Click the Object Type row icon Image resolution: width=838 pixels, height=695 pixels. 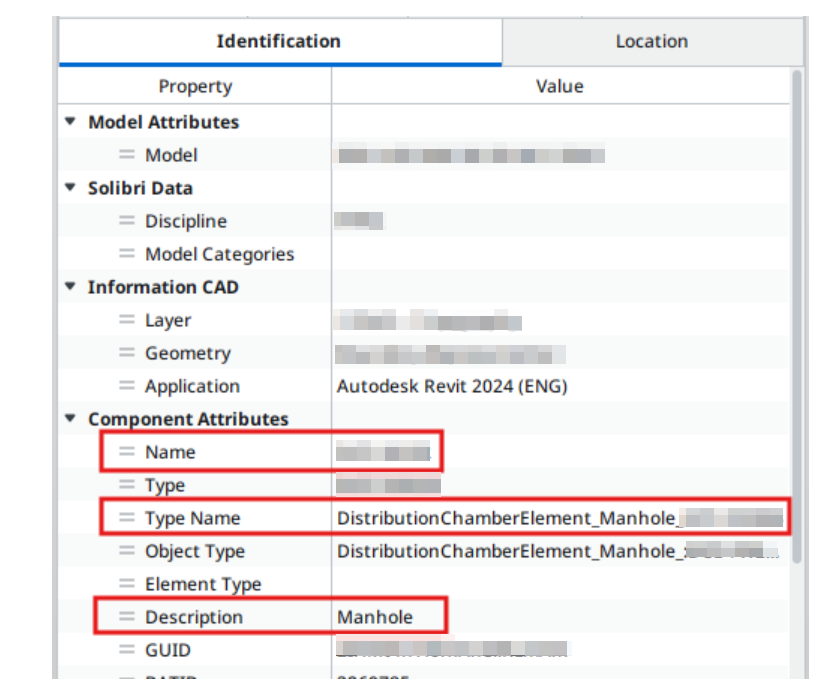(127, 551)
